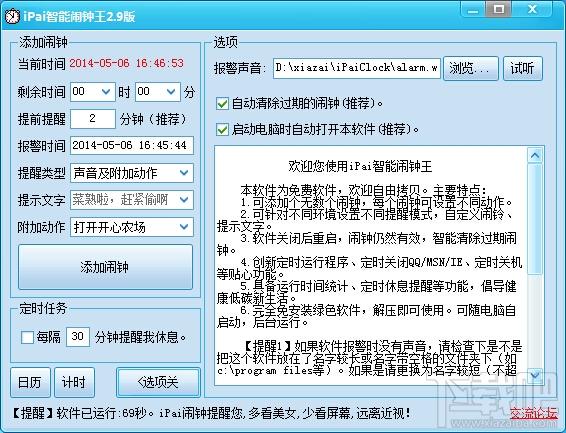This screenshot has height=433, width=566.
Task: Click the status text 软件已运行:69秒
Action: (101, 414)
